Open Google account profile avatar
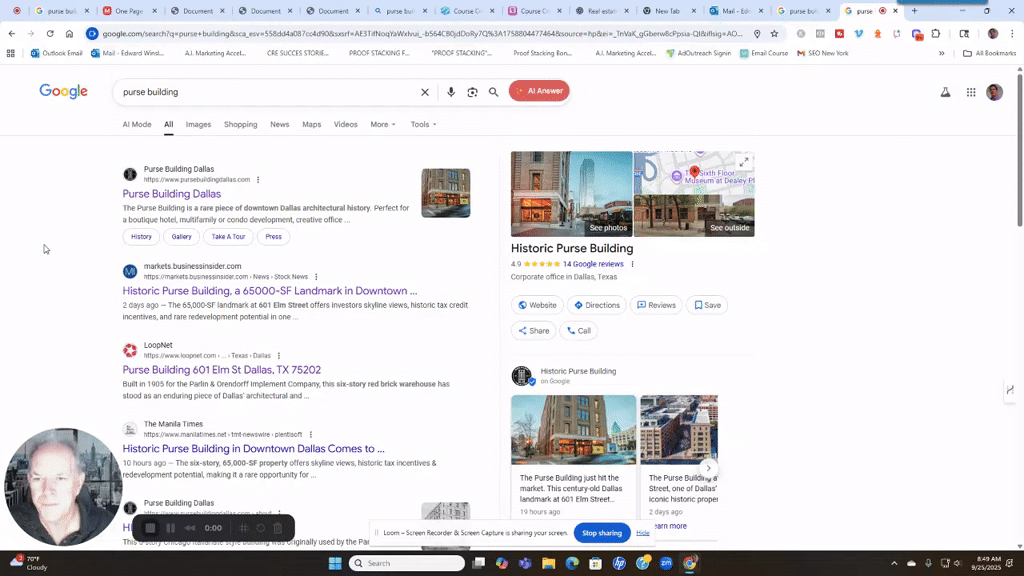The width and height of the screenshot is (1024, 576). click(x=995, y=92)
